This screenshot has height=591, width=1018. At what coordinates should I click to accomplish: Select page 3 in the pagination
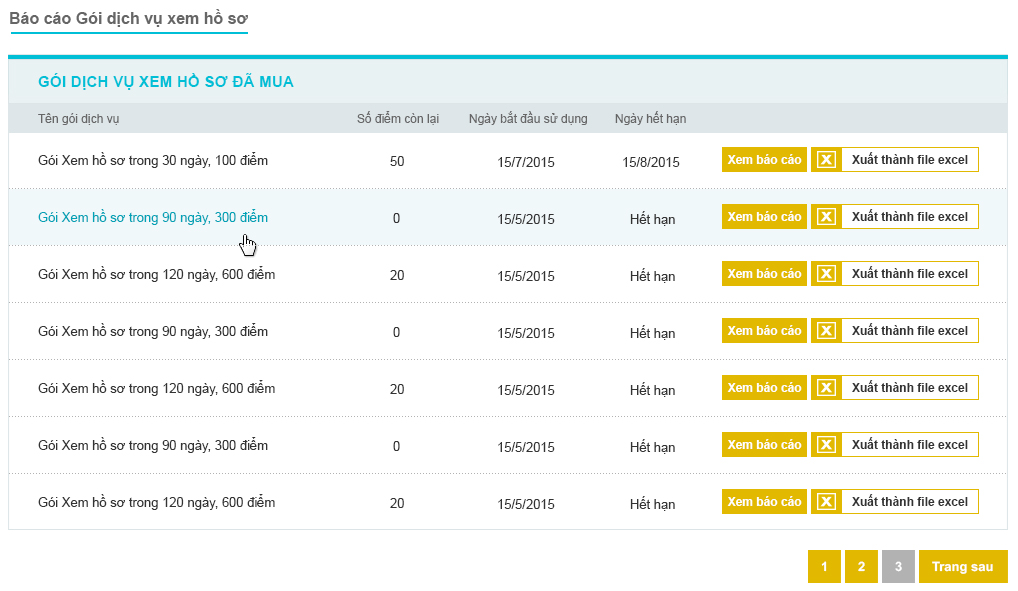(898, 566)
